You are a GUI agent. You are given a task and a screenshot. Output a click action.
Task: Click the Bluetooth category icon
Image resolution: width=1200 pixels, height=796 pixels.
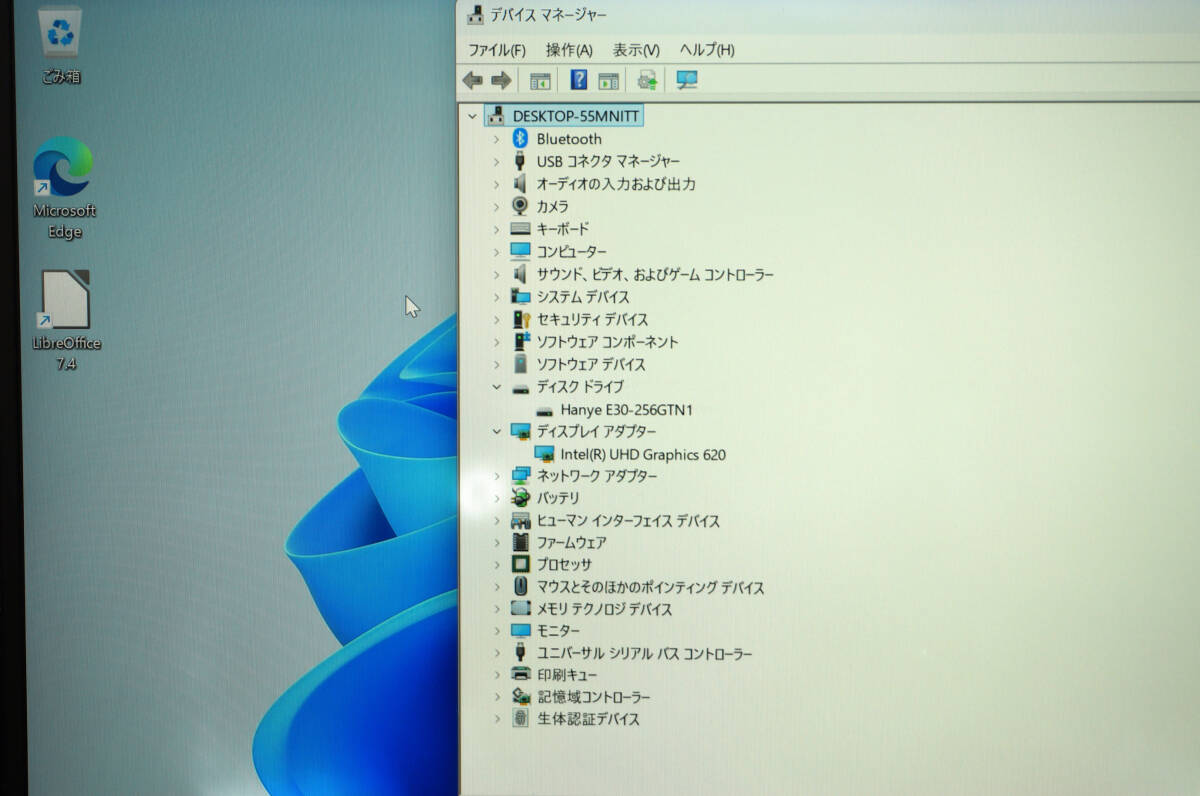520,139
